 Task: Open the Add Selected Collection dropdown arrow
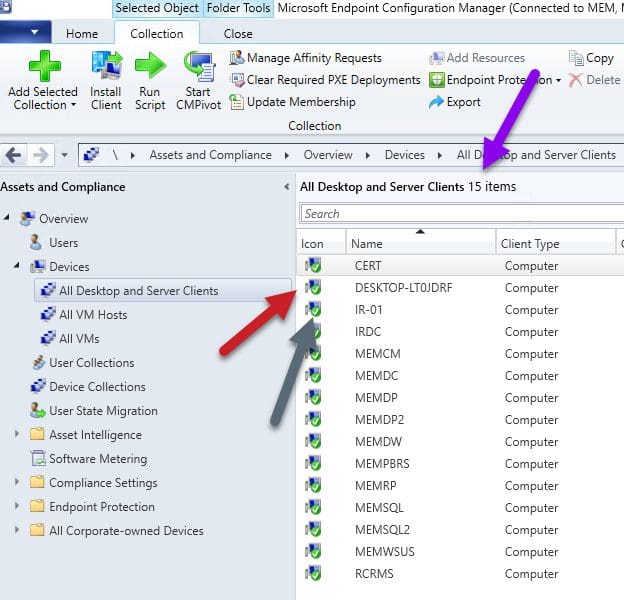[73, 105]
